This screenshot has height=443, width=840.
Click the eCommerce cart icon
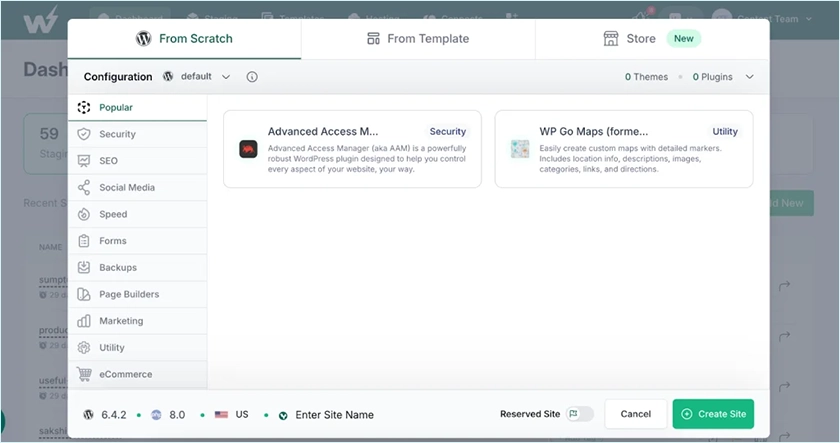84,375
